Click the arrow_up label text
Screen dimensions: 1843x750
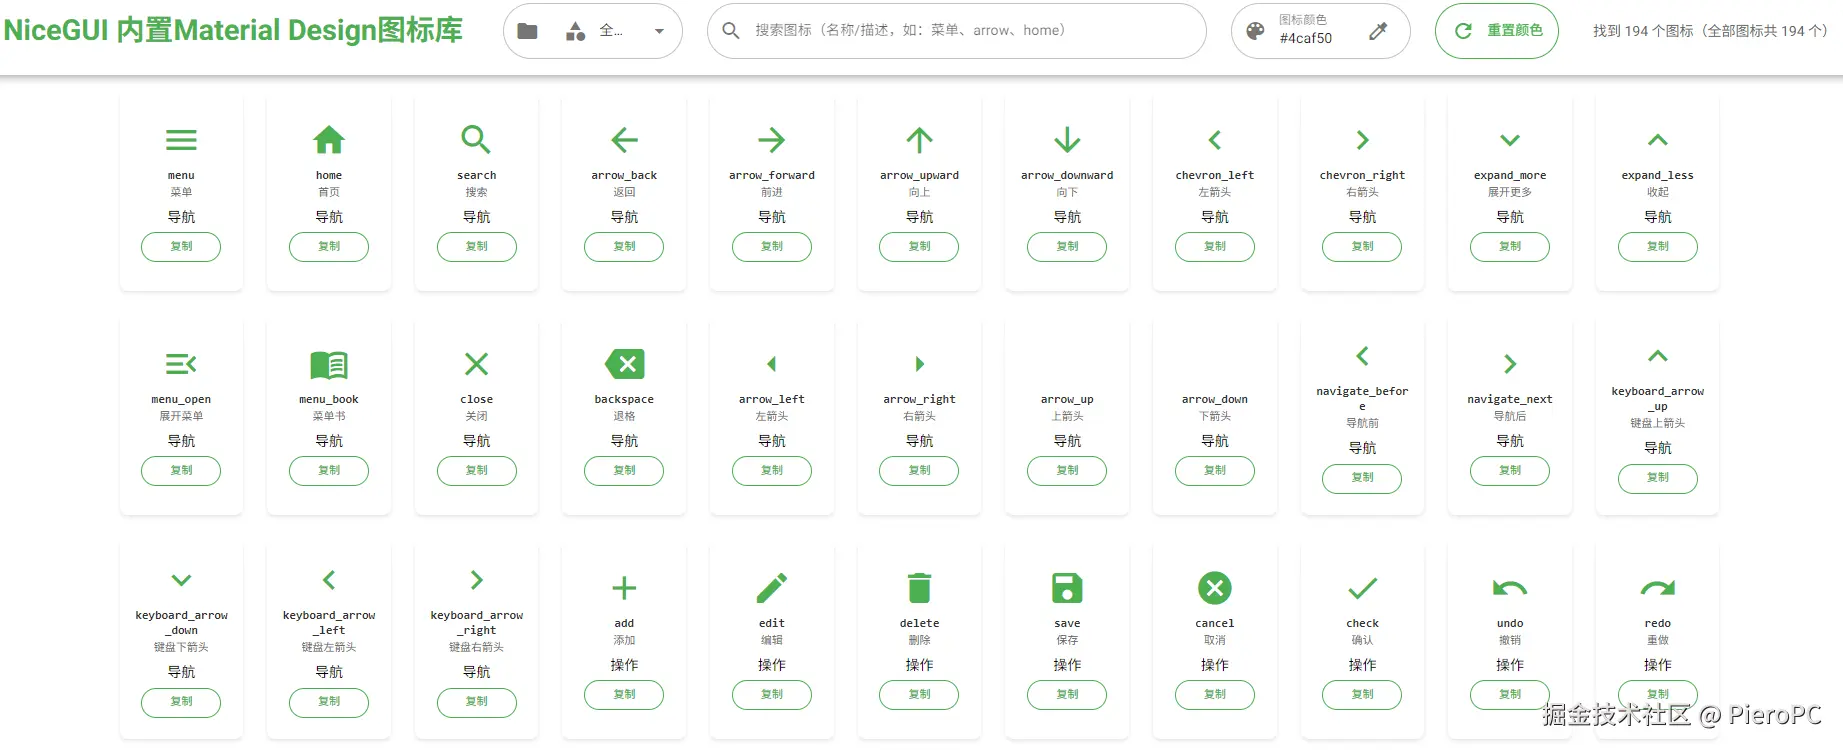[1067, 399]
